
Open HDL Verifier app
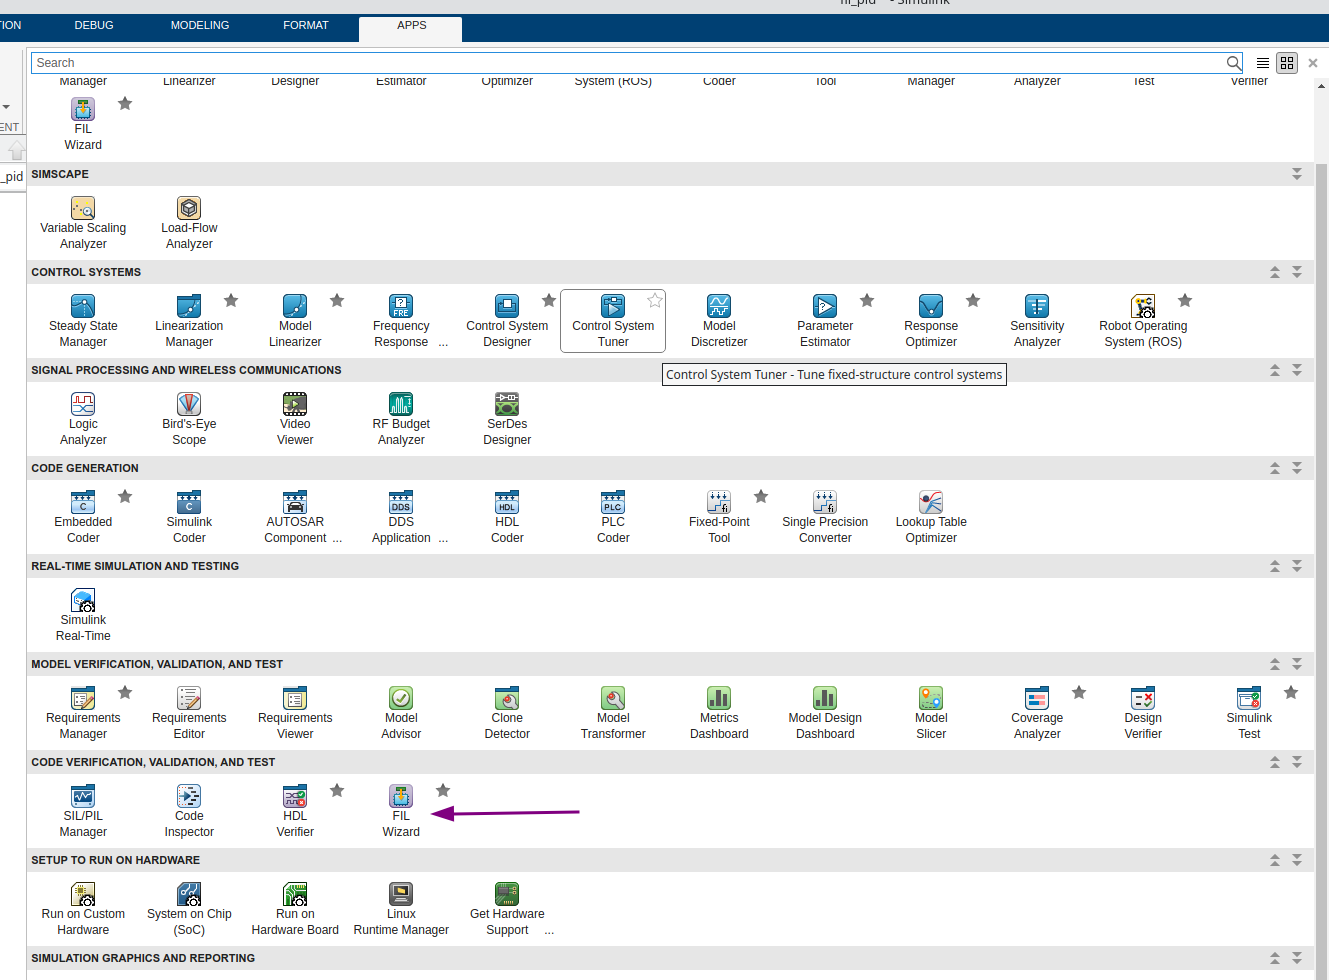(295, 810)
